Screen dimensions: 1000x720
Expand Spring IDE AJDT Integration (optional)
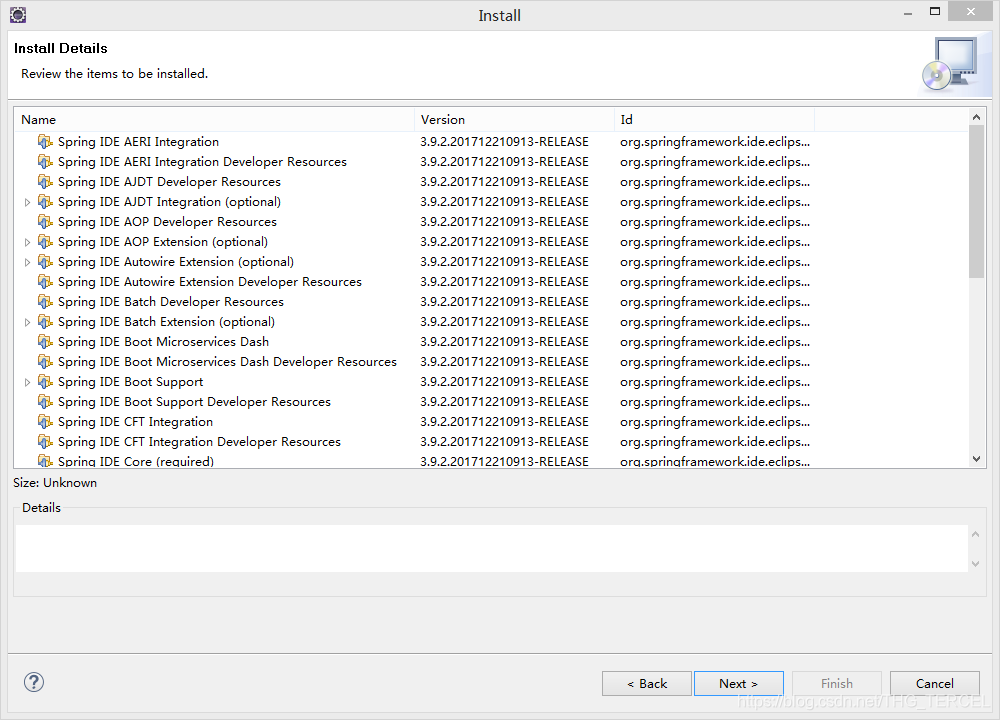tap(27, 202)
